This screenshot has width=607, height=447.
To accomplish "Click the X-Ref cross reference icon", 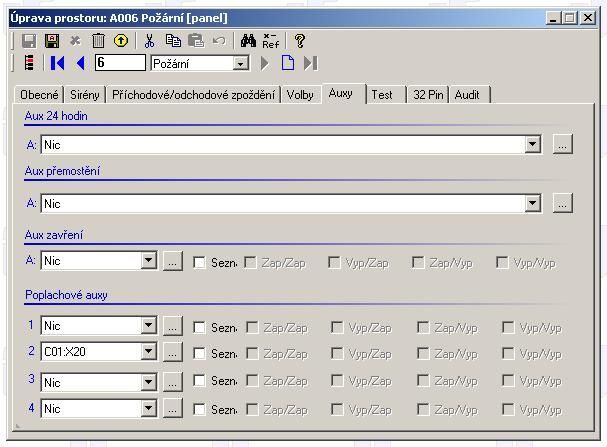I will [270, 41].
